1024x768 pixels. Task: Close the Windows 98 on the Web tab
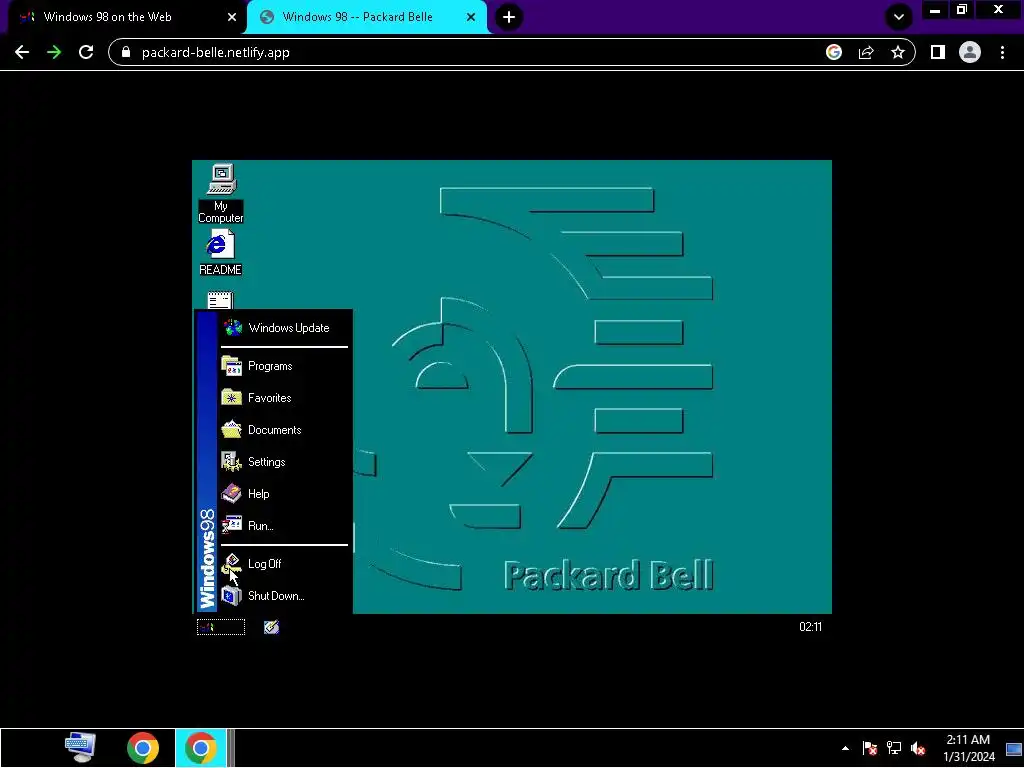tap(232, 18)
